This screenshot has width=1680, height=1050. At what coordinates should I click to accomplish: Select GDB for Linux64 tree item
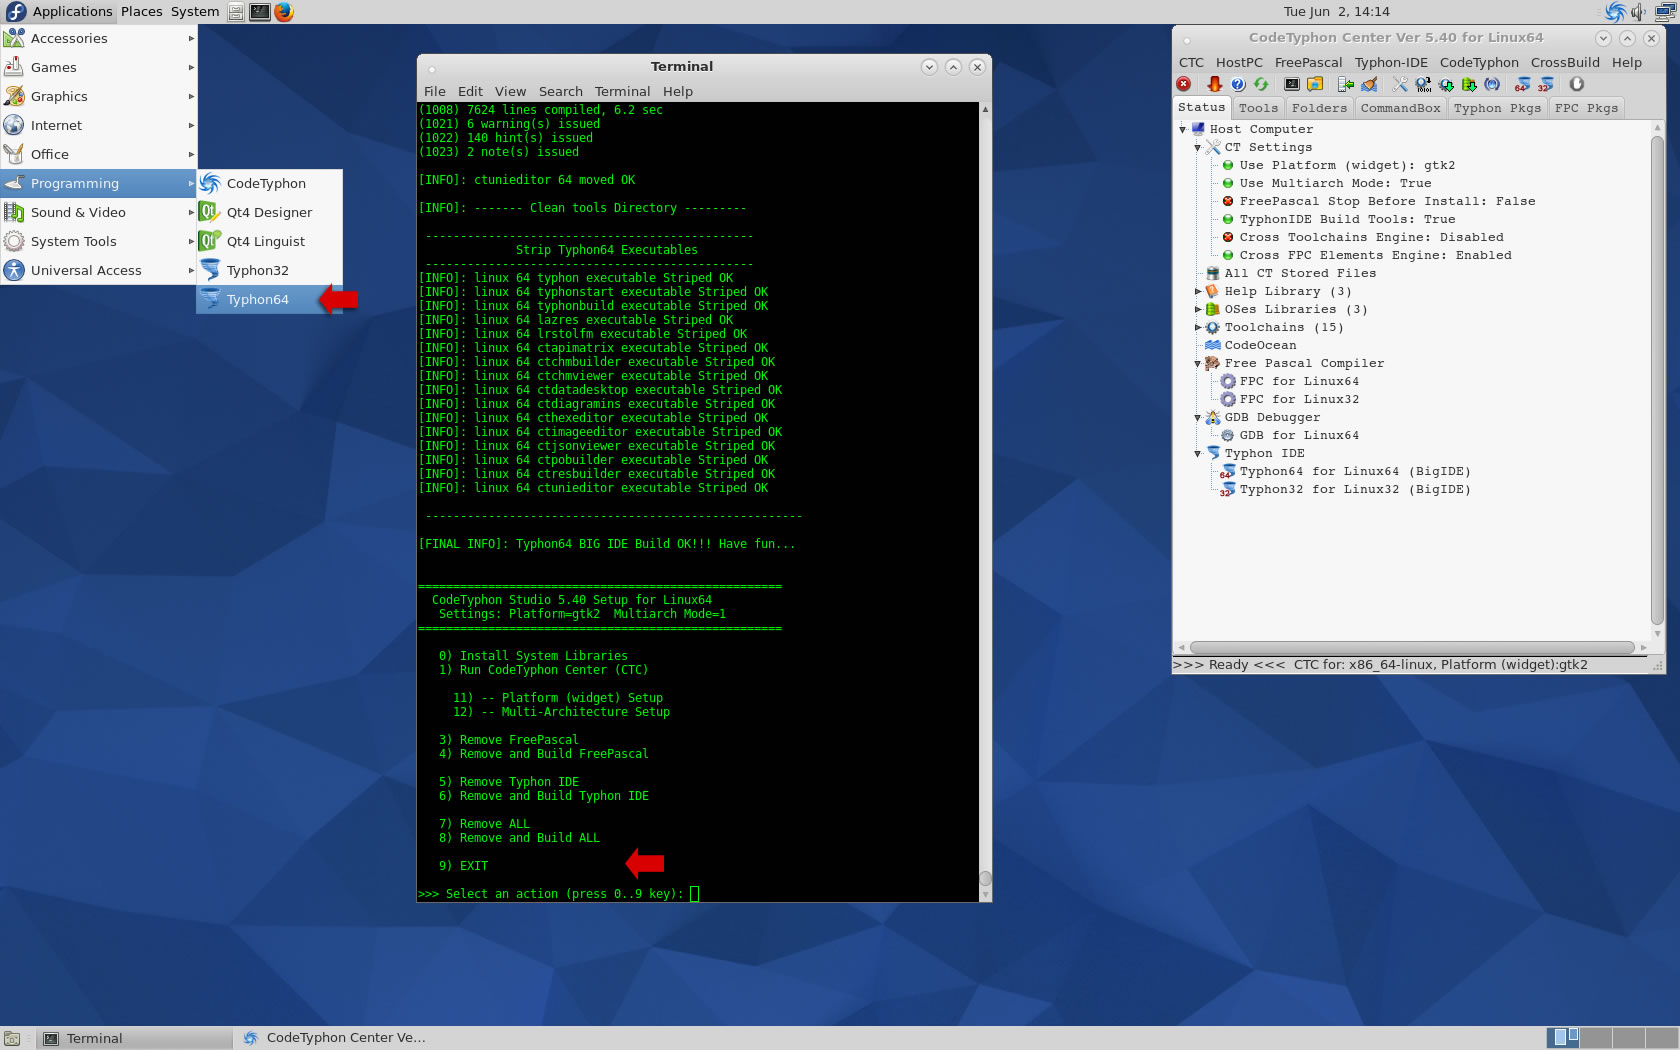point(1299,435)
